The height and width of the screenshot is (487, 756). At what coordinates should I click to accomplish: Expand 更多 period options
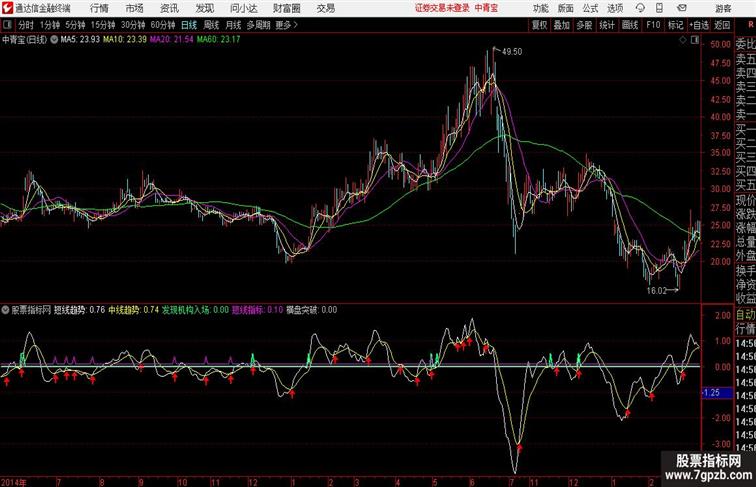(286, 25)
